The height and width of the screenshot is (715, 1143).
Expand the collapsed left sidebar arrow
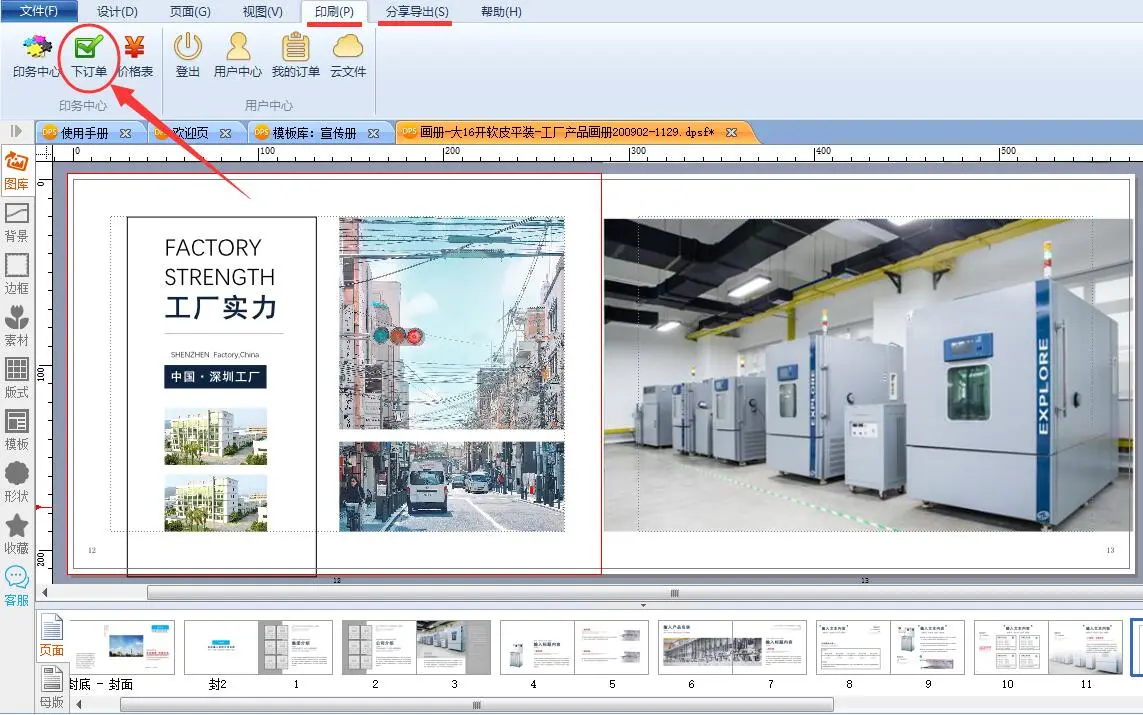tap(16, 131)
